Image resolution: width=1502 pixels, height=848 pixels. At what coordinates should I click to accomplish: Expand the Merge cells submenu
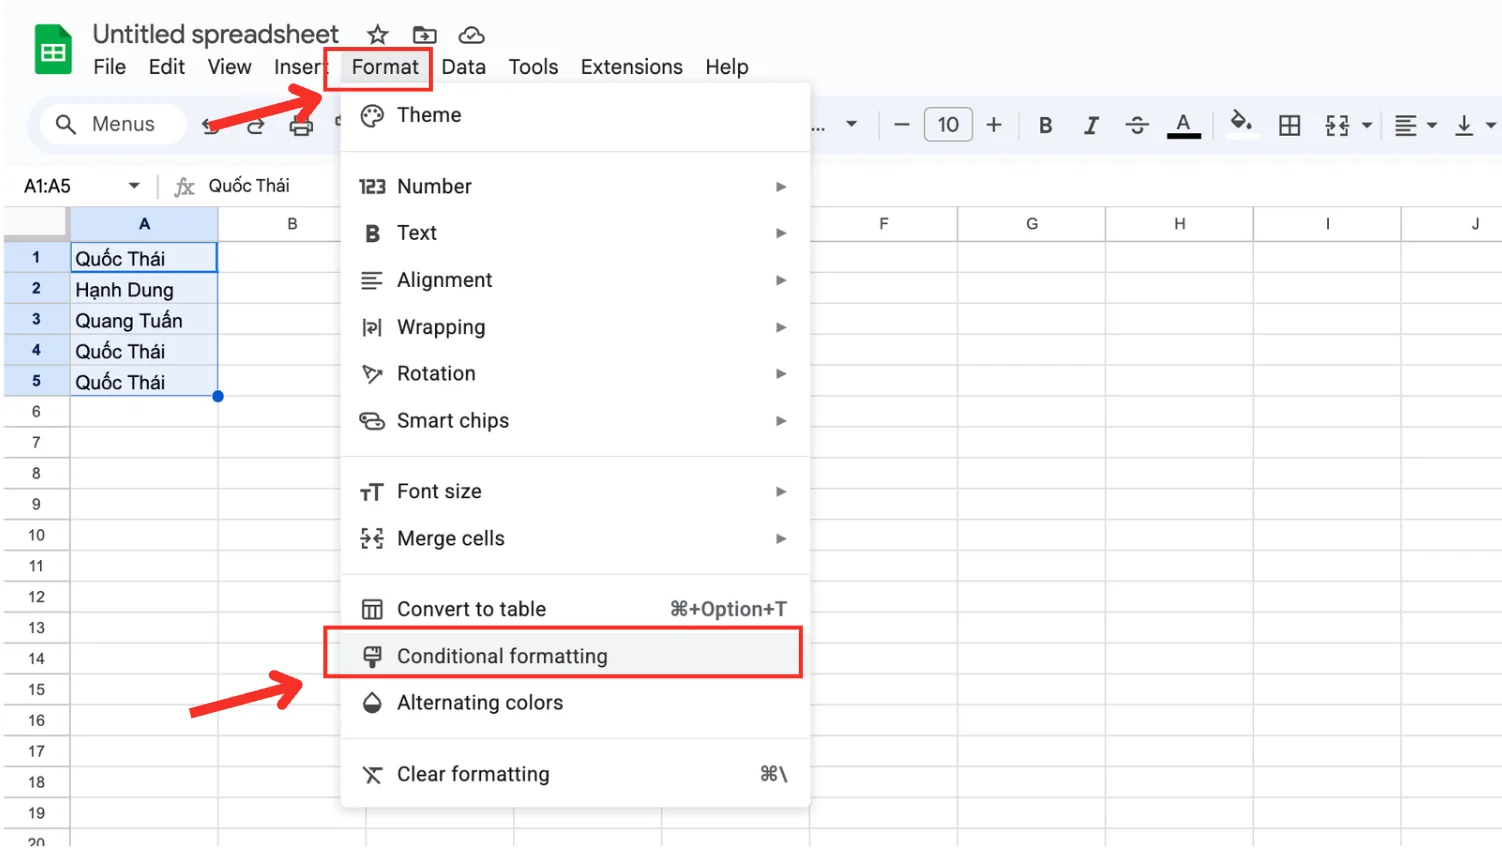pyautogui.click(x=575, y=538)
